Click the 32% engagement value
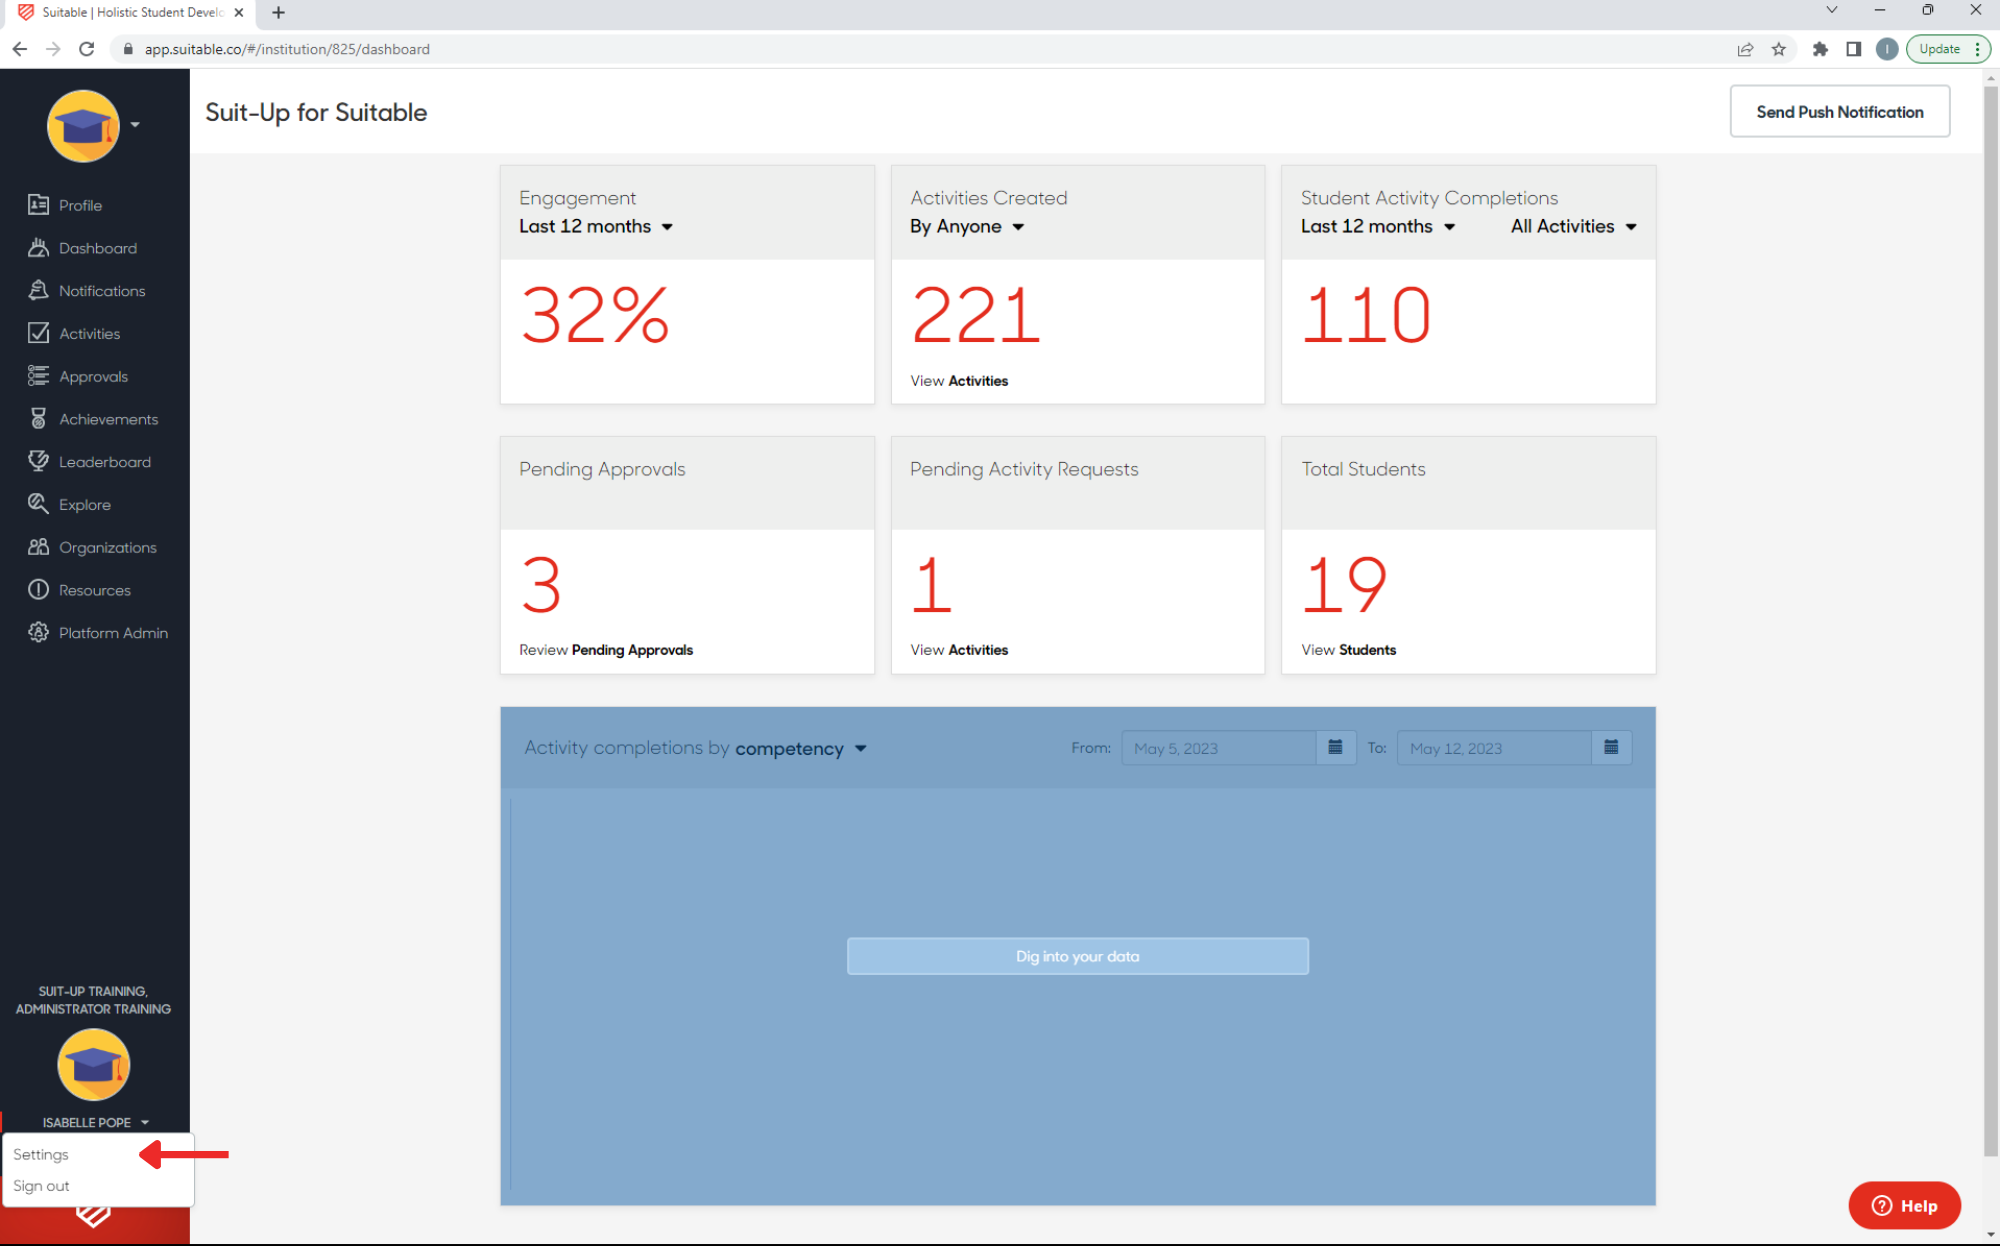 (595, 315)
